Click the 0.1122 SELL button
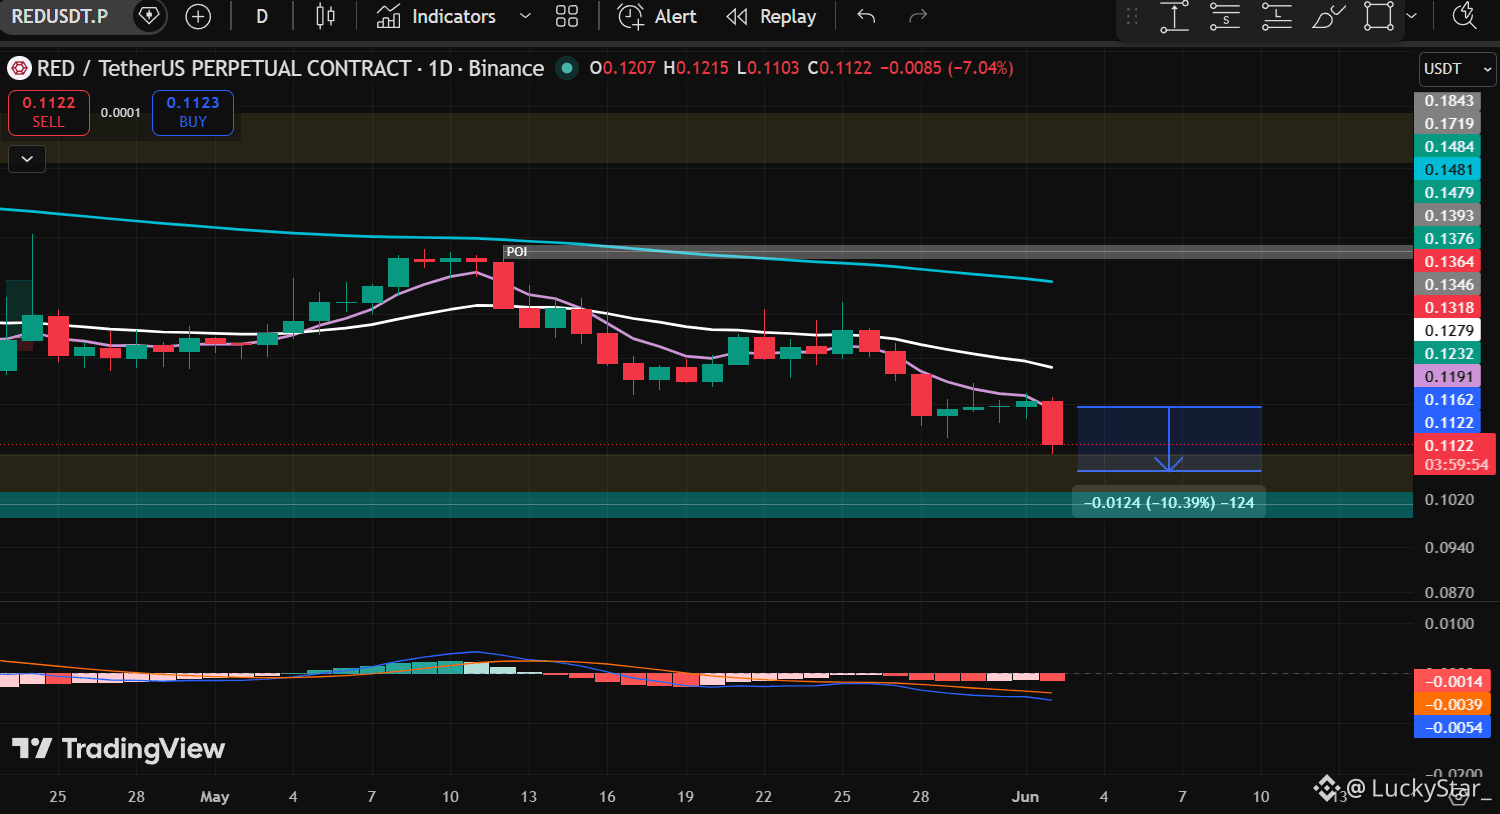 (48, 112)
